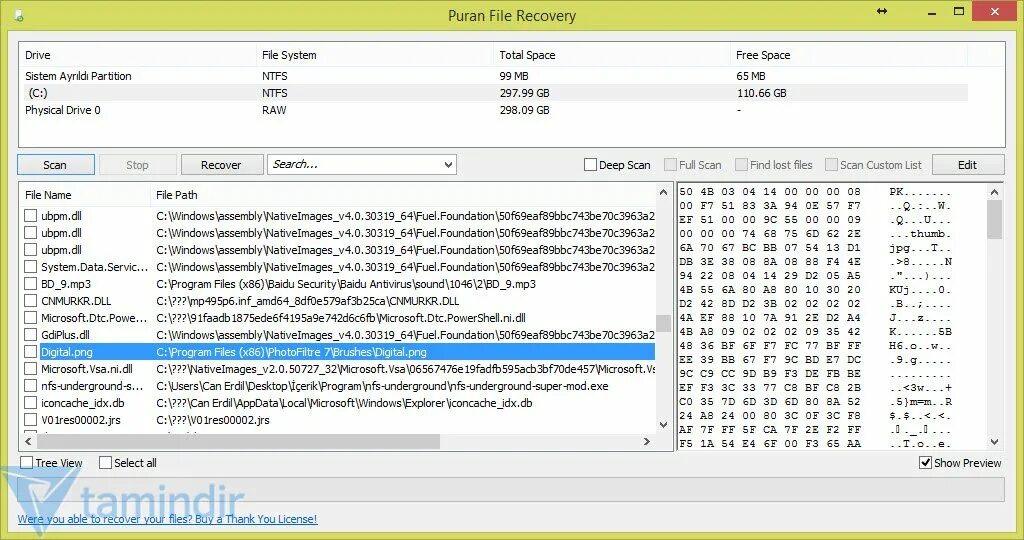Click into the Search field
1024x540 pixels.
tap(354, 165)
